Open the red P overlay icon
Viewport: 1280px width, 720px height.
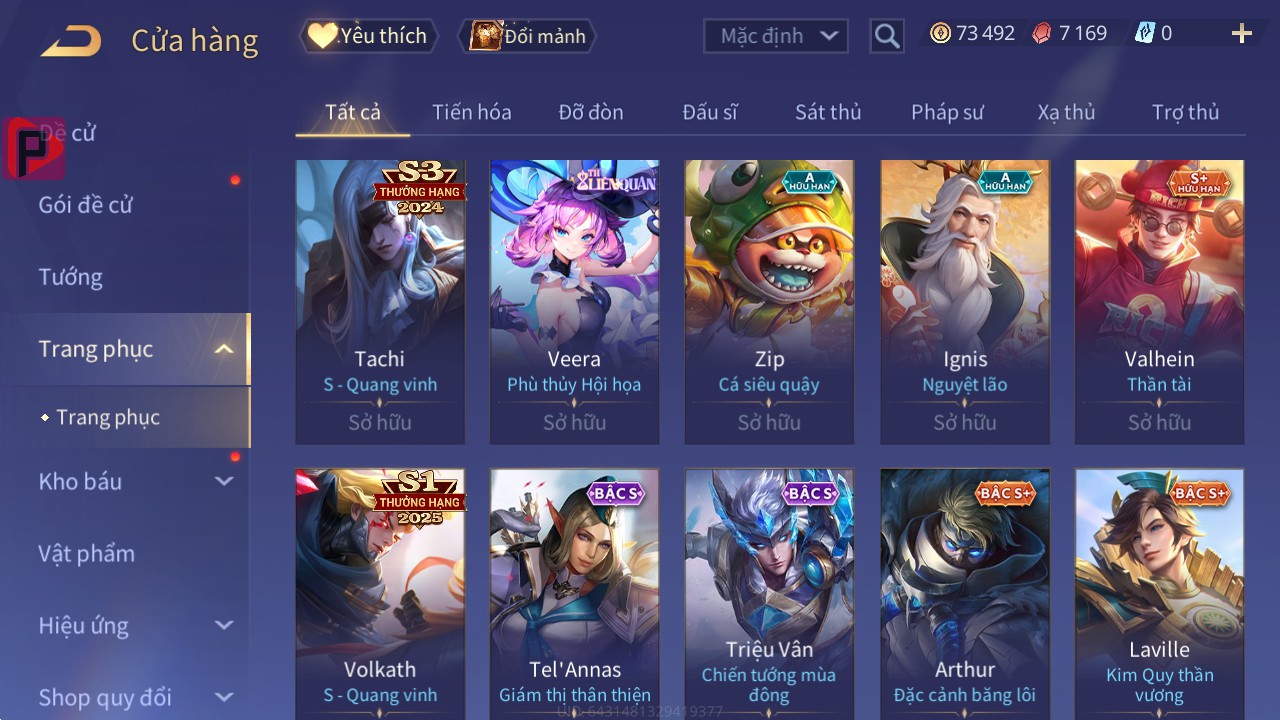[34, 148]
